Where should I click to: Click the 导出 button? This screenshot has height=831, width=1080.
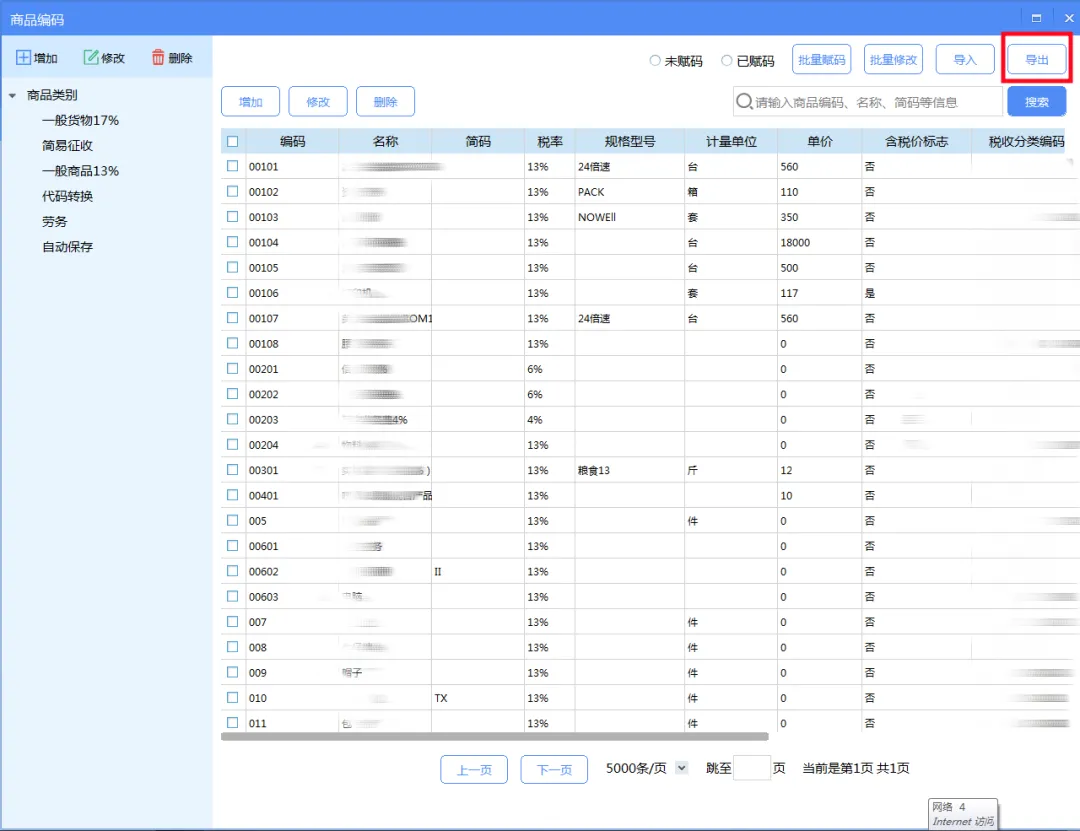[x=1036, y=59]
